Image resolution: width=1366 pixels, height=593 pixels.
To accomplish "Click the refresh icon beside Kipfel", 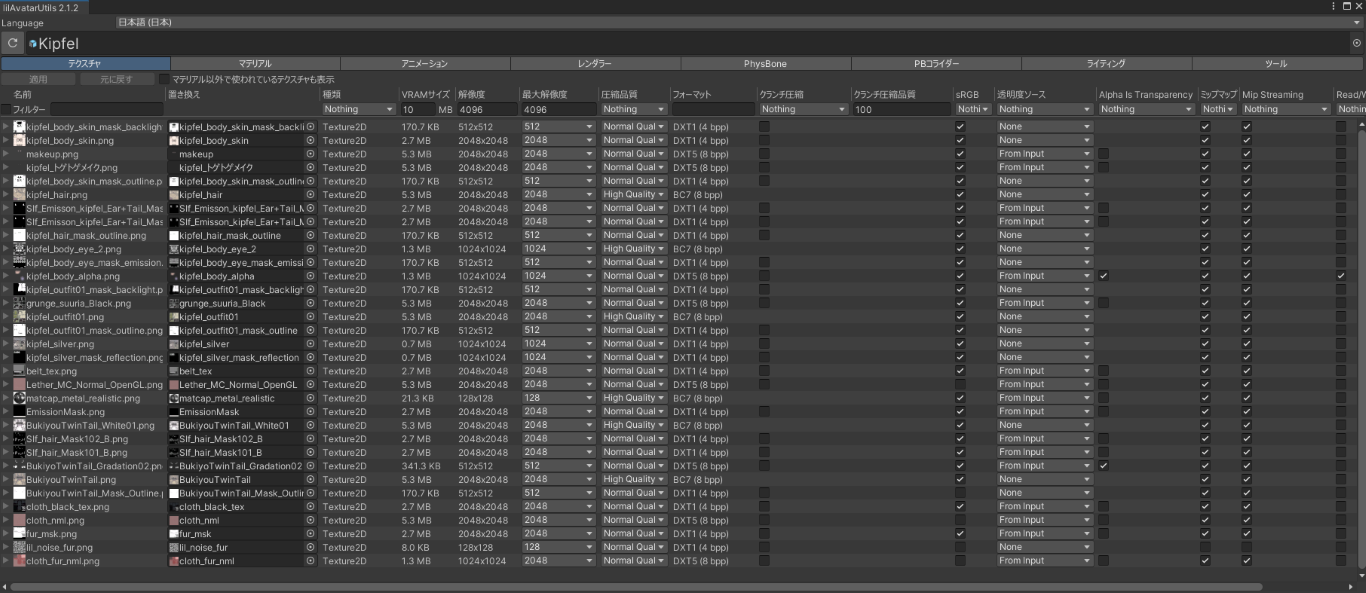I will click(12, 43).
